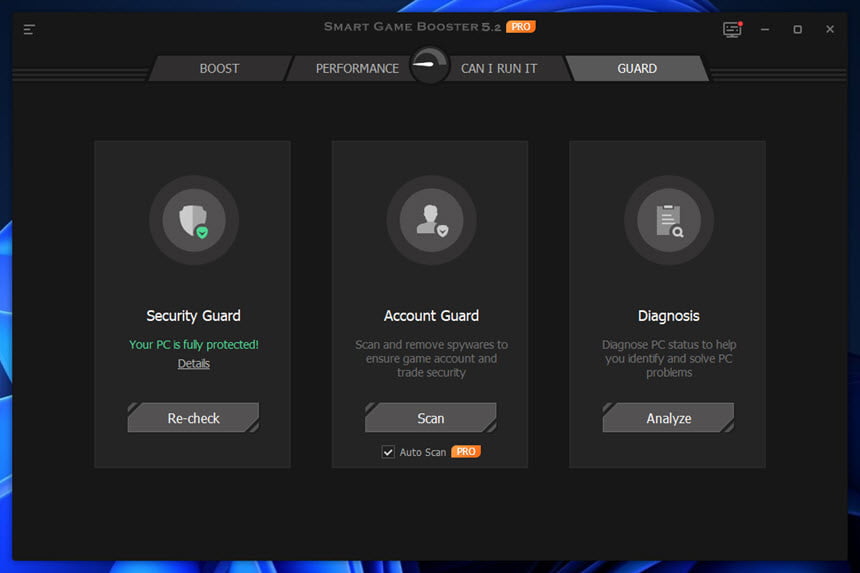Close the Smart Game Booster window
860x573 pixels.
[x=830, y=30]
